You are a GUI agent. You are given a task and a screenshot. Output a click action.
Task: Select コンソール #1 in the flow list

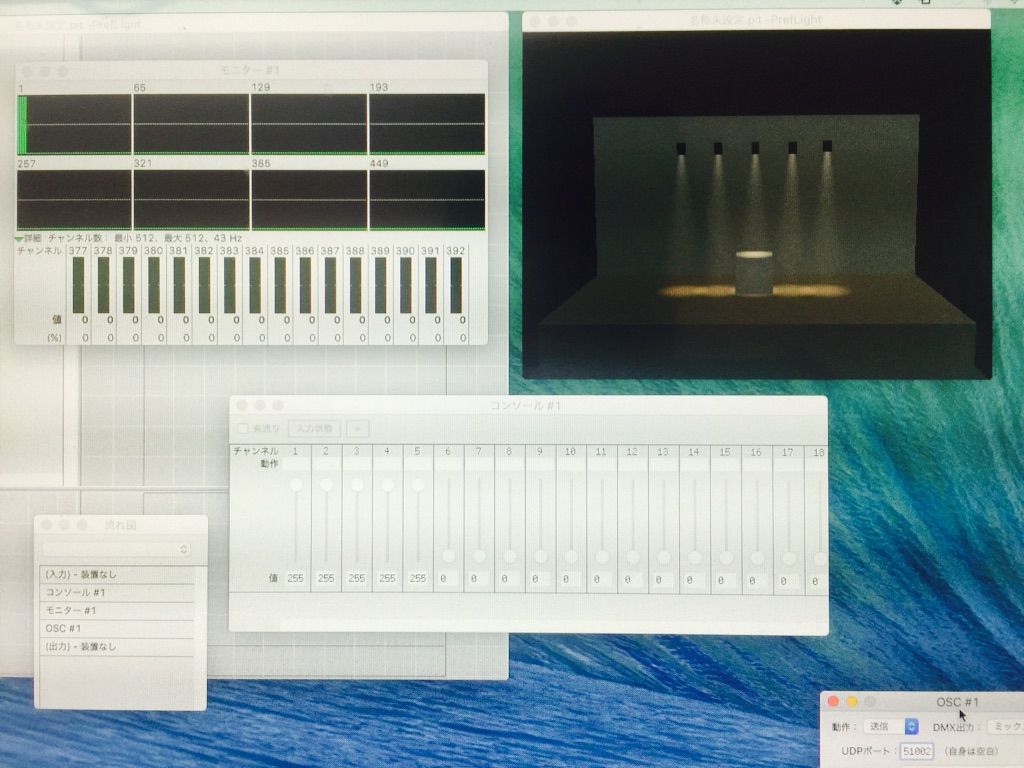[x=117, y=592]
